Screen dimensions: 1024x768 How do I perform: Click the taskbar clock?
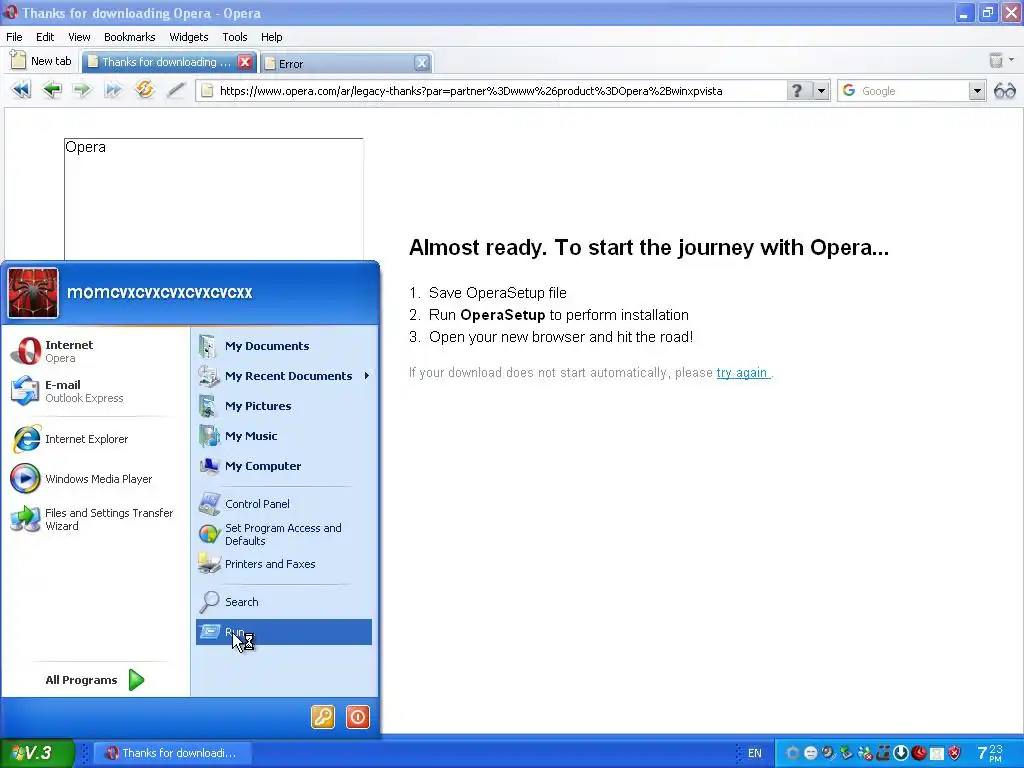[x=991, y=753]
